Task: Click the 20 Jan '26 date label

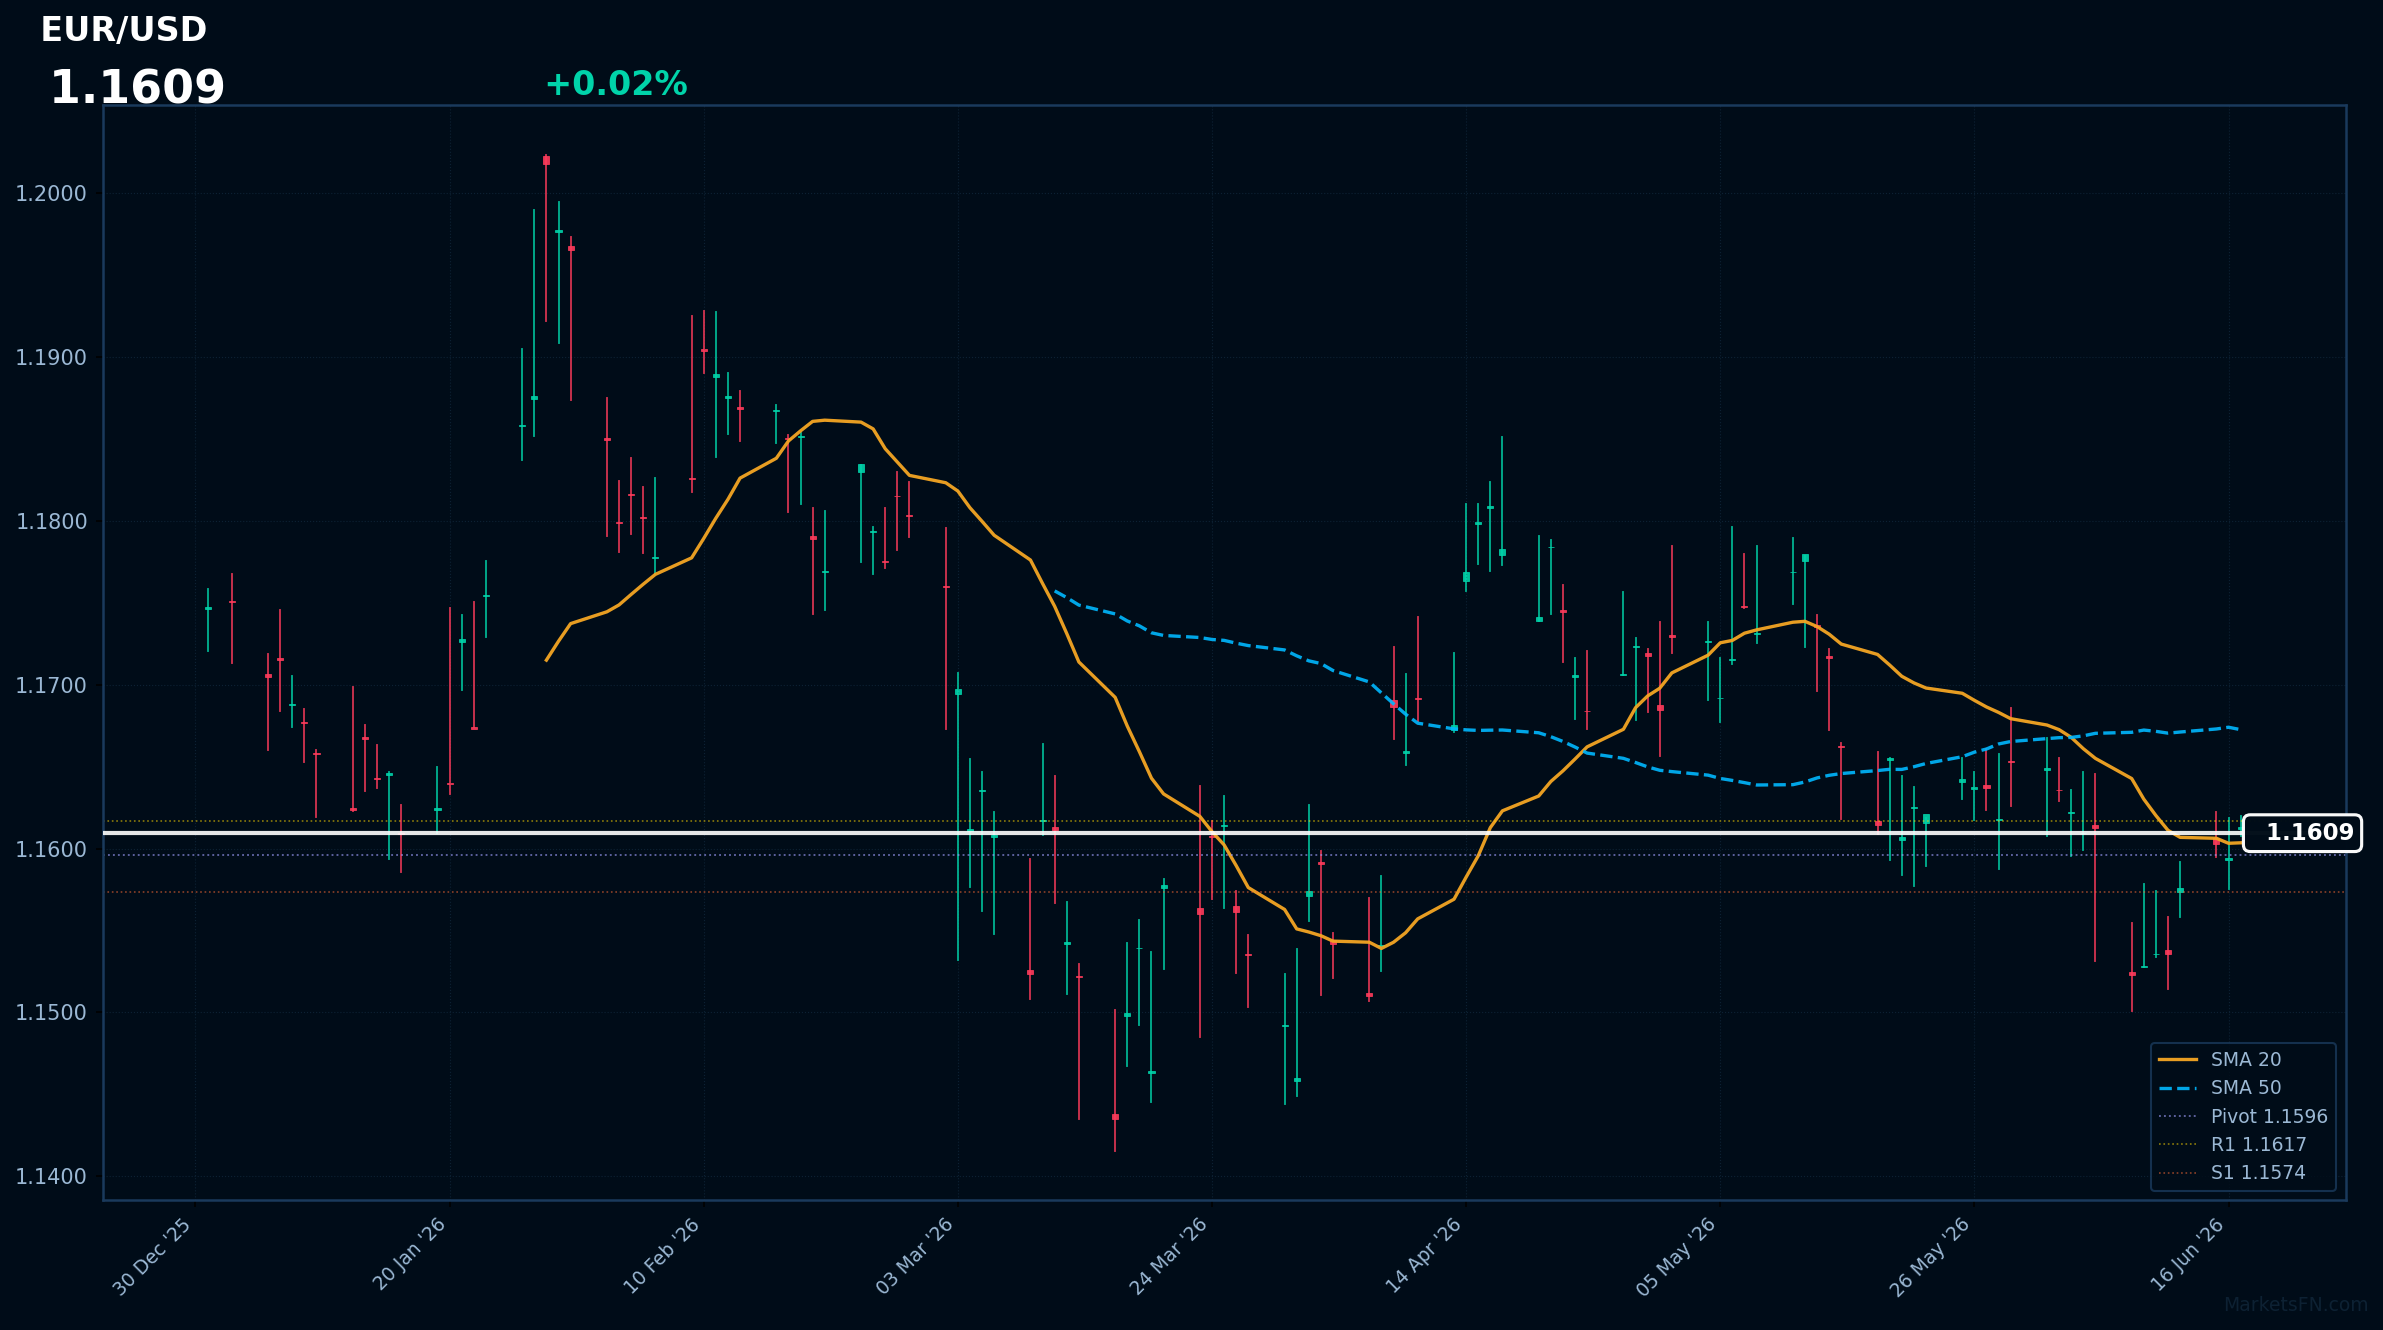Action: pyautogui.click(x=408, y=1255)
